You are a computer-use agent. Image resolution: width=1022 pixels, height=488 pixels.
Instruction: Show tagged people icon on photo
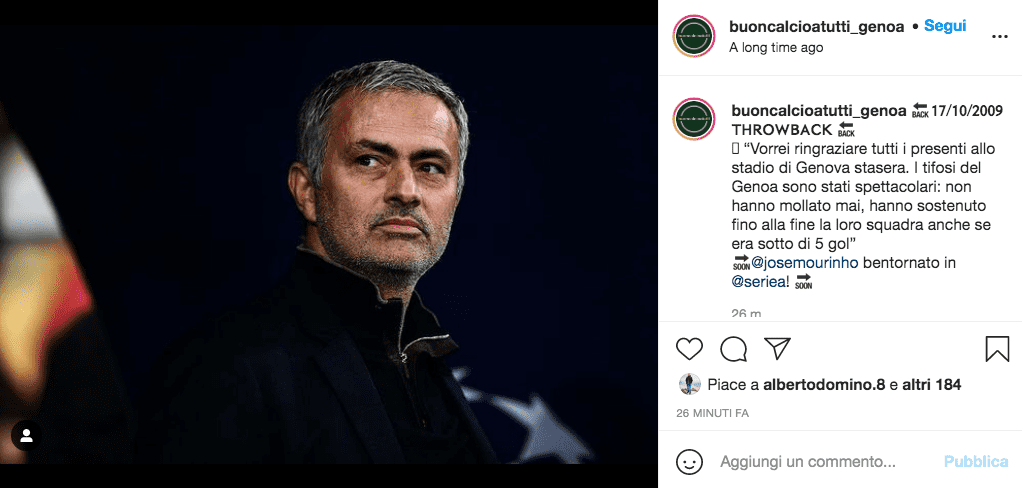coord(27,435)
